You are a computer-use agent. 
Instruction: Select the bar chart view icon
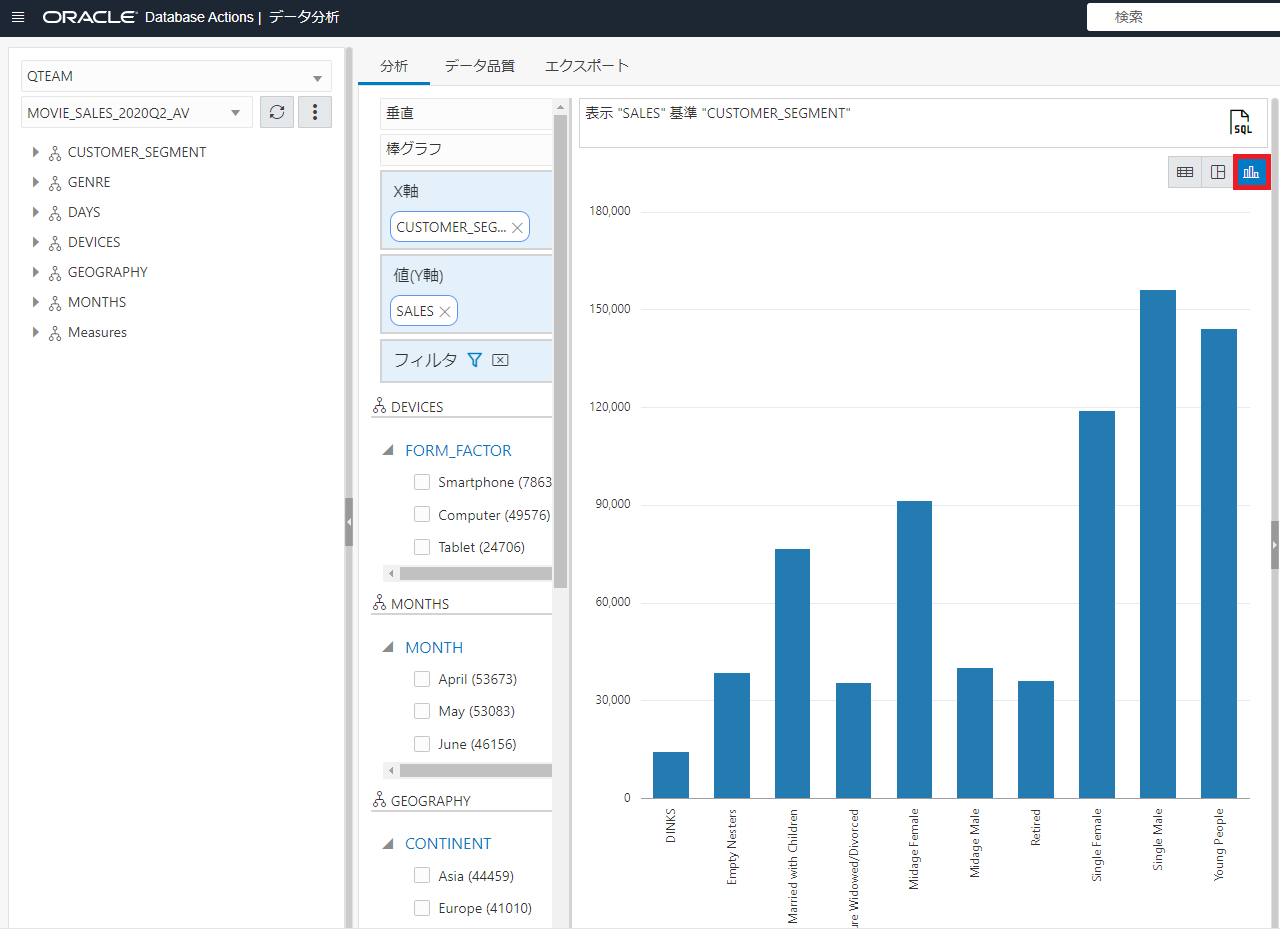click(1251, 172)
